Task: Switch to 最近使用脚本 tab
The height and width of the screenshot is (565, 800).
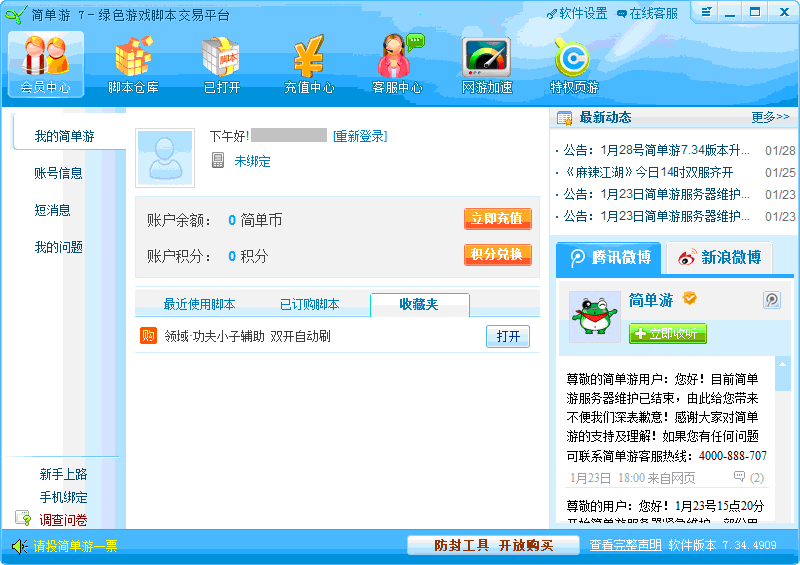Action: pyautogui.click(x=199, y=304)
